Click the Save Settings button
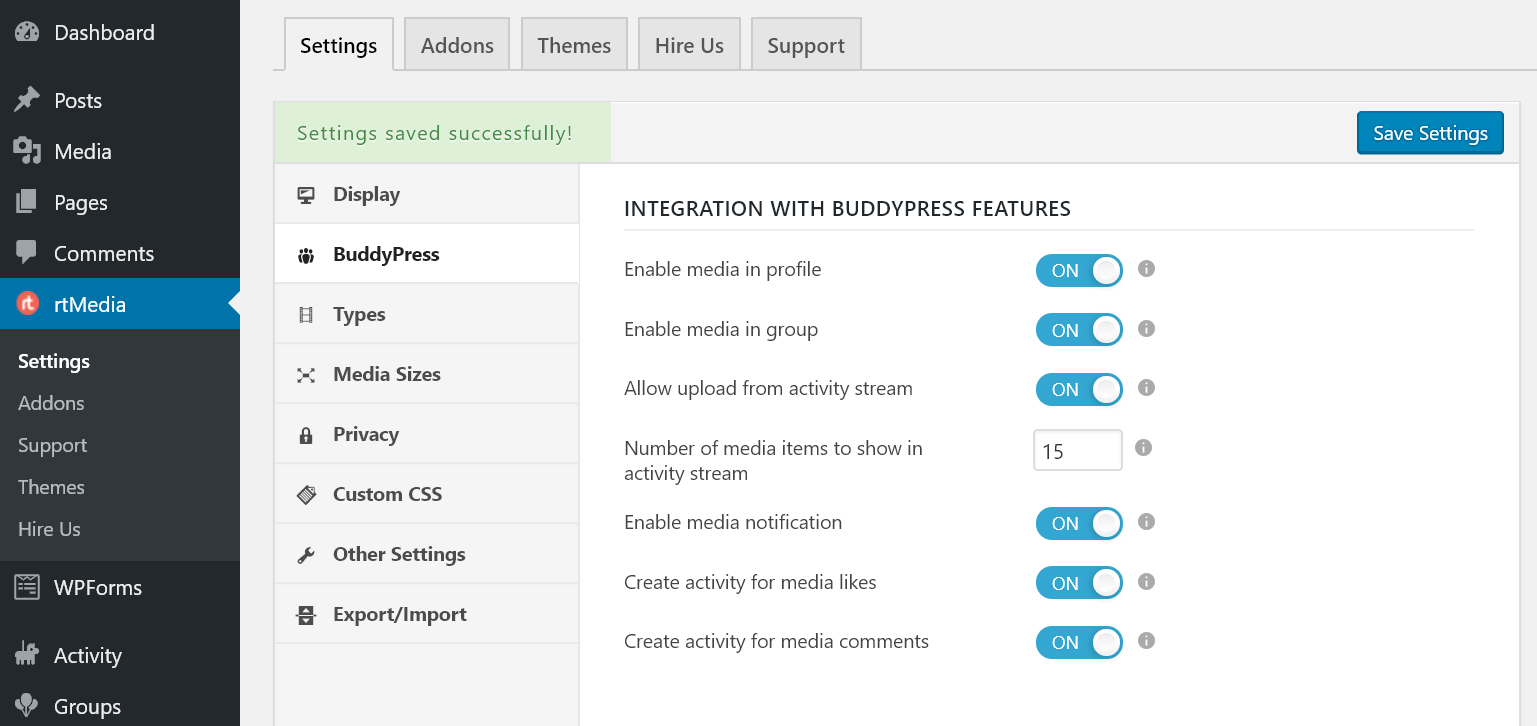This screenshot has height=726, width=1537. tap(1429, 132)
